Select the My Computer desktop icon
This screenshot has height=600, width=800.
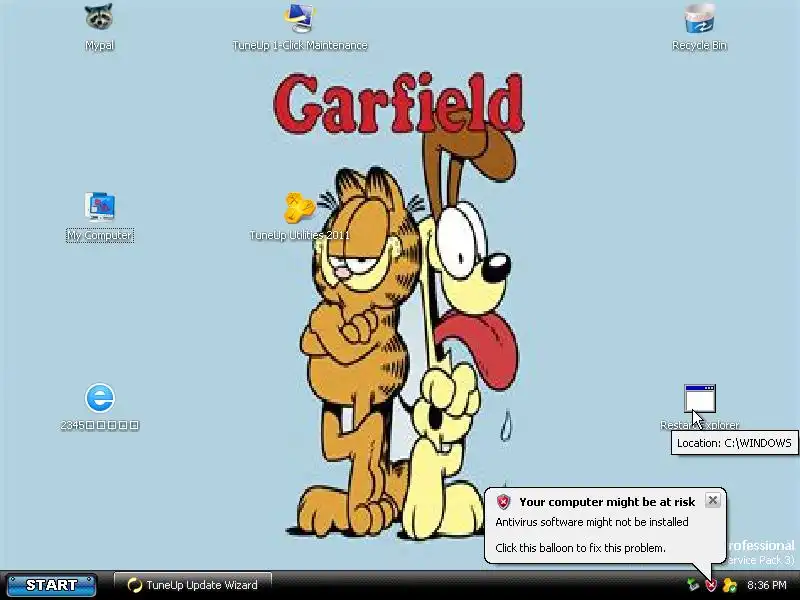(100, 207)
